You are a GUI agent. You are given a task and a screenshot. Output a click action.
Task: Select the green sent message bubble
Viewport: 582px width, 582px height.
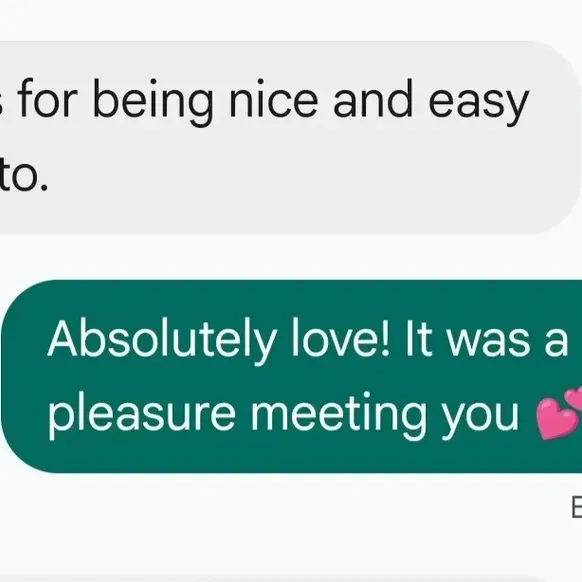coord(292,376)
